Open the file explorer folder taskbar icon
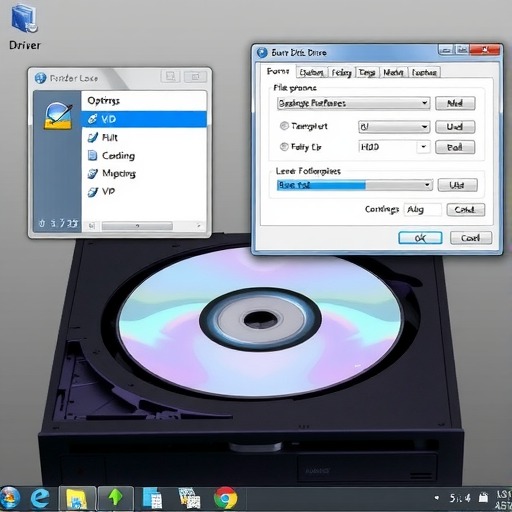This screenshot has width=512, height=512. click(x=77, y=499)
